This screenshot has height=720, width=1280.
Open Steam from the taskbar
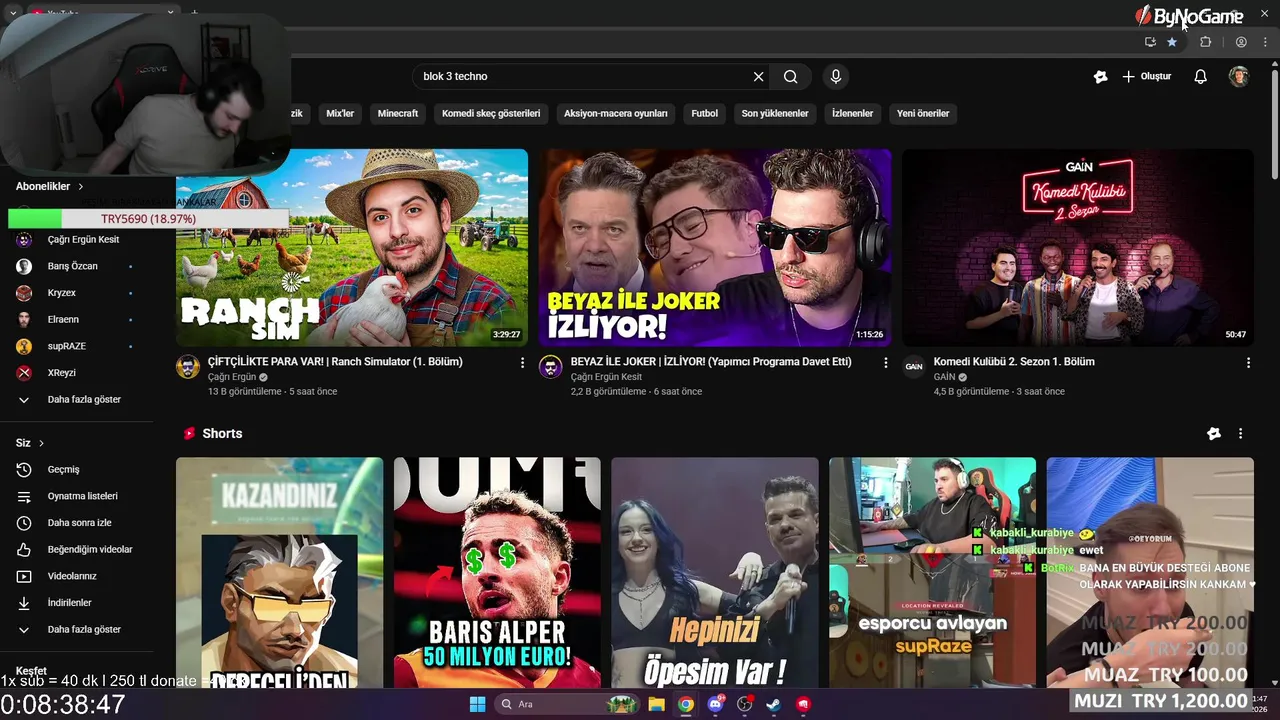point(774,704)
